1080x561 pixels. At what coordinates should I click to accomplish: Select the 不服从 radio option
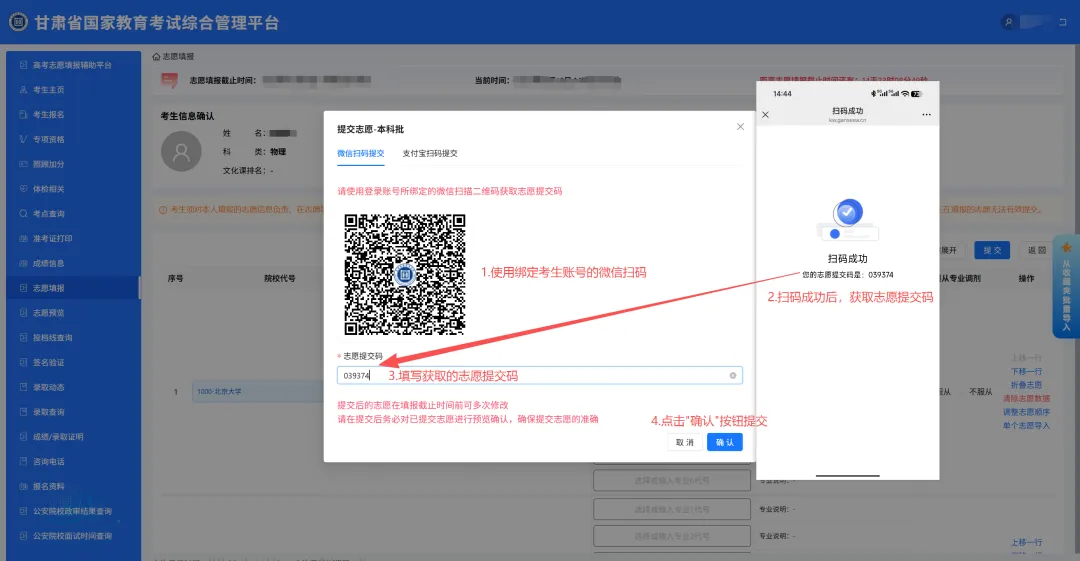tap(980, 391)
